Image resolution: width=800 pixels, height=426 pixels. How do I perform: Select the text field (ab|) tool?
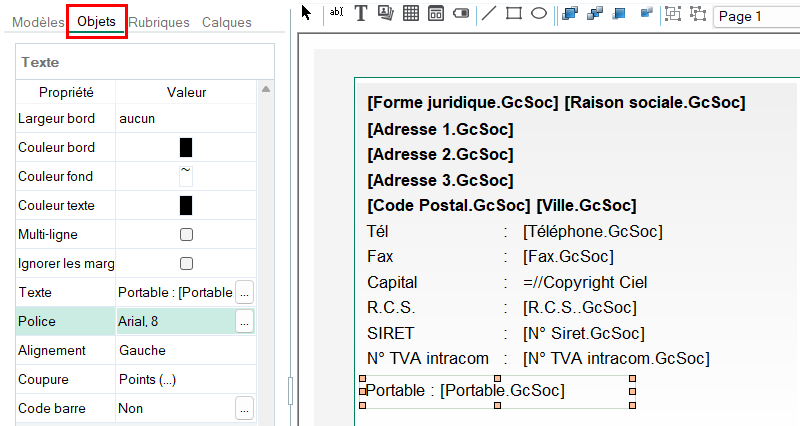[336, 12]
